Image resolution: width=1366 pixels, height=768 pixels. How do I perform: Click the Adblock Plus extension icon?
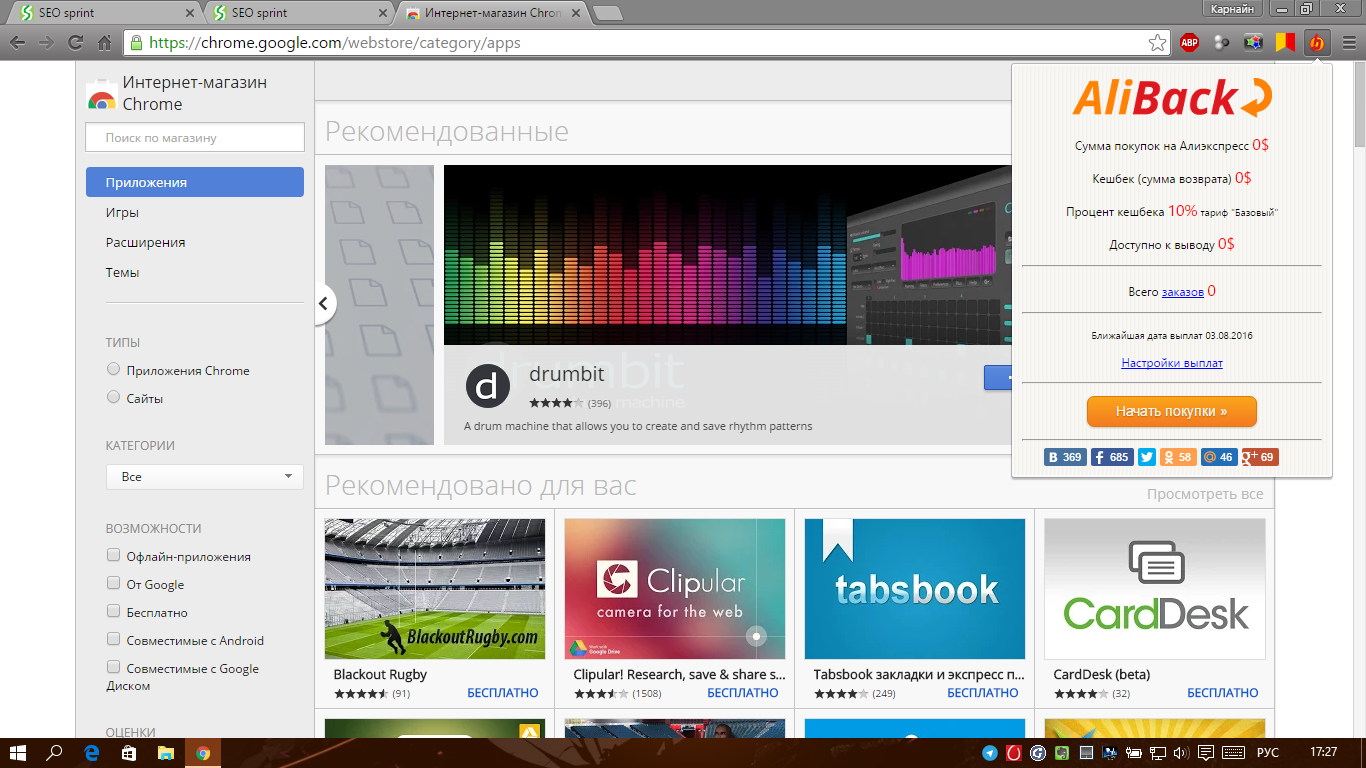coord(1189,43)
